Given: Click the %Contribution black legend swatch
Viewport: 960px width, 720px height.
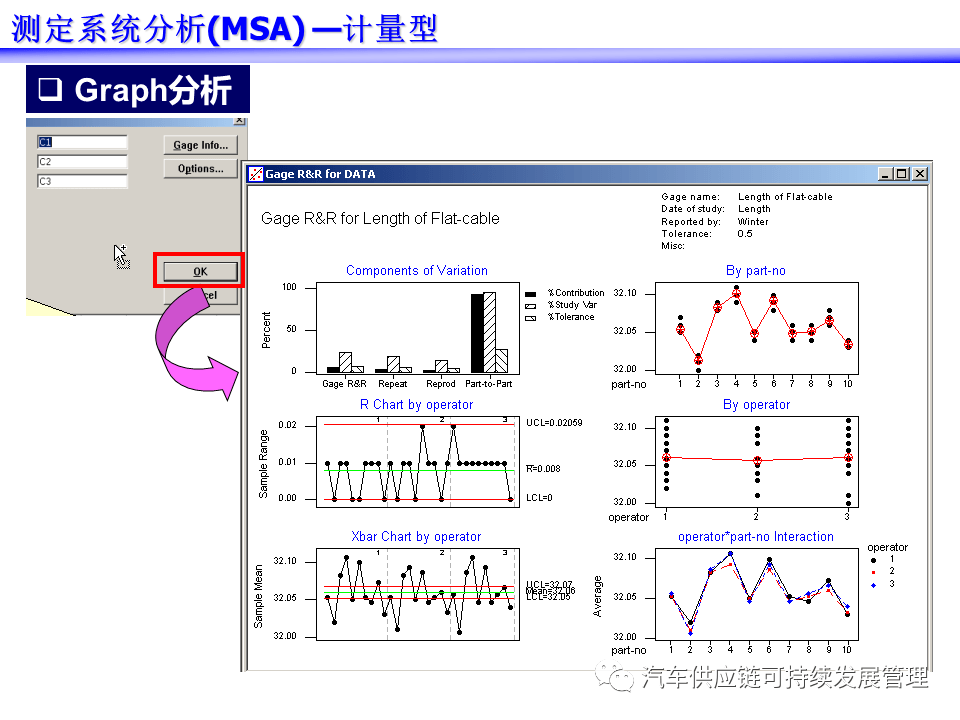Looking at the screenshot, I should click(530, 294).
